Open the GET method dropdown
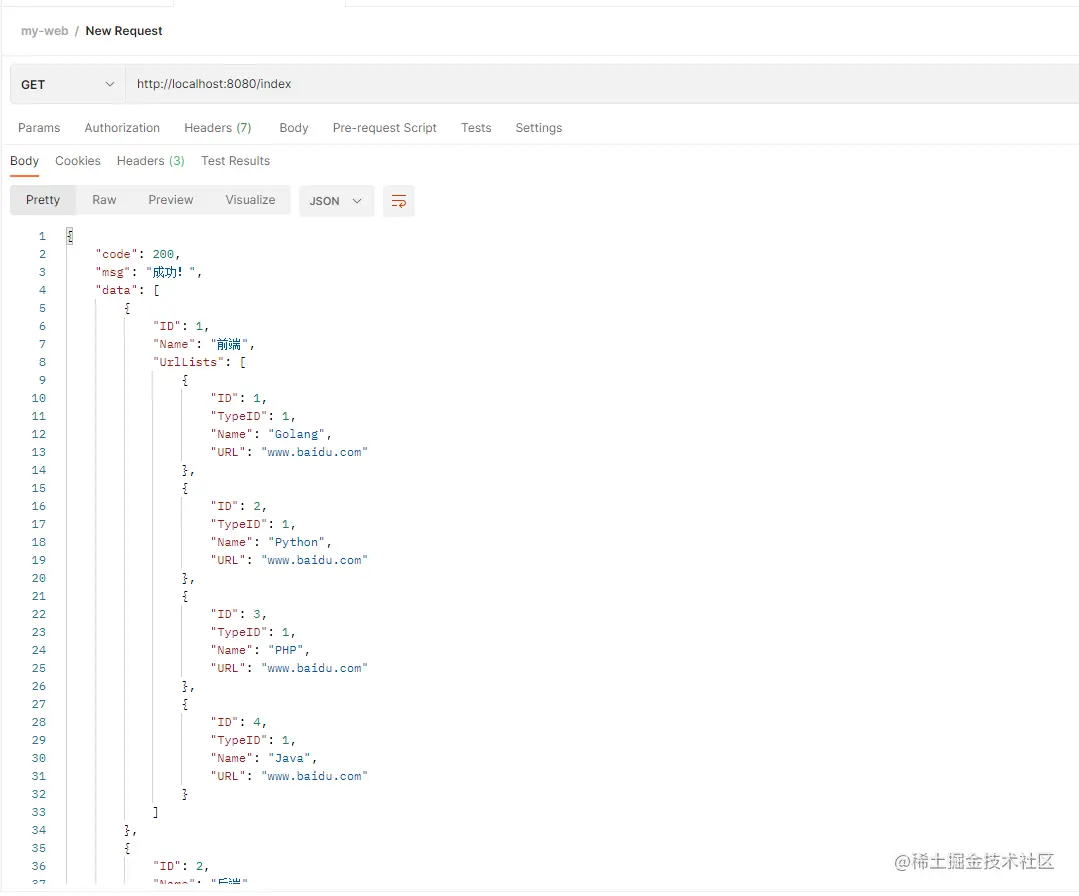The height and width of the screenshot is (896, 1079). [x=67, y=85]
